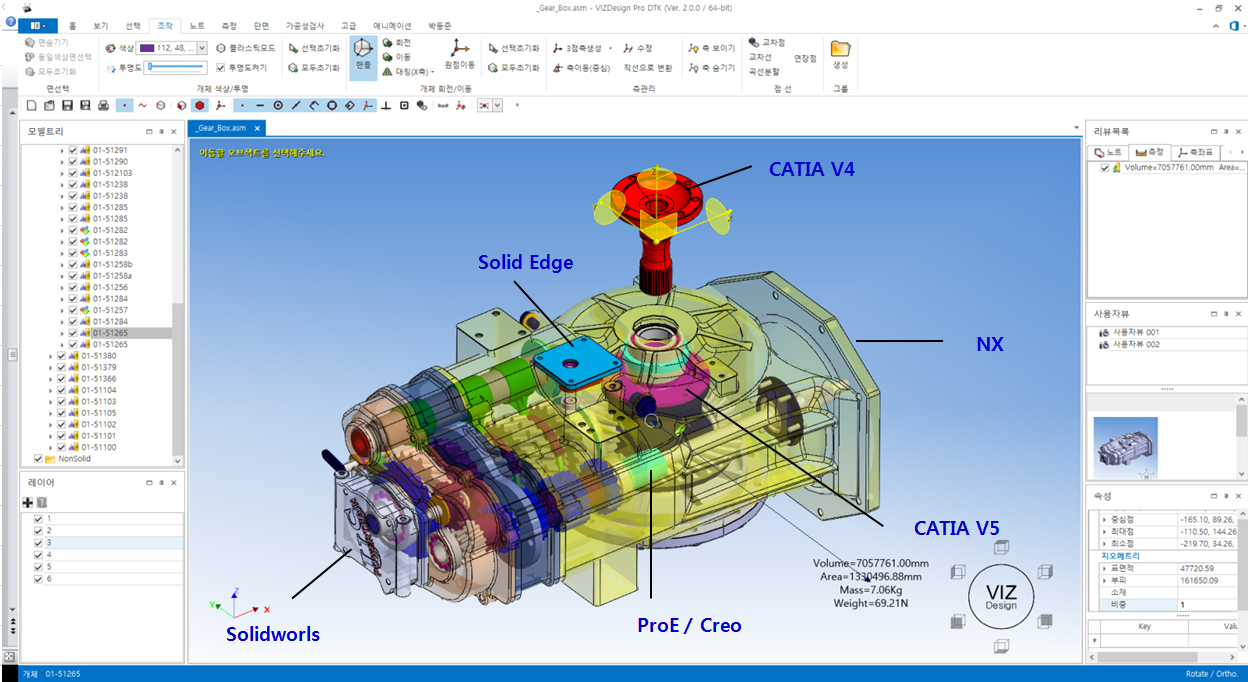1248x682 pixels.
Task: Toggle the 투명도켜기 checkbox
Action: pos(221,68)
